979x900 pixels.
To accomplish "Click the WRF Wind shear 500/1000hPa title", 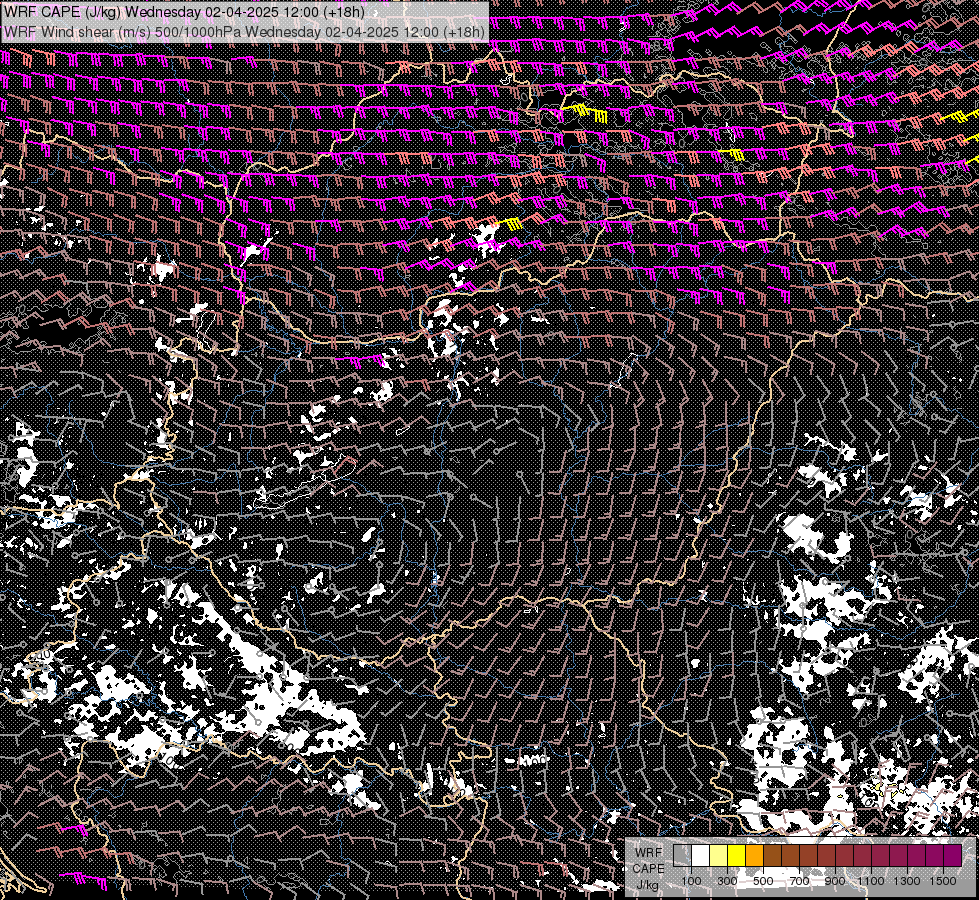I will 244,32.
